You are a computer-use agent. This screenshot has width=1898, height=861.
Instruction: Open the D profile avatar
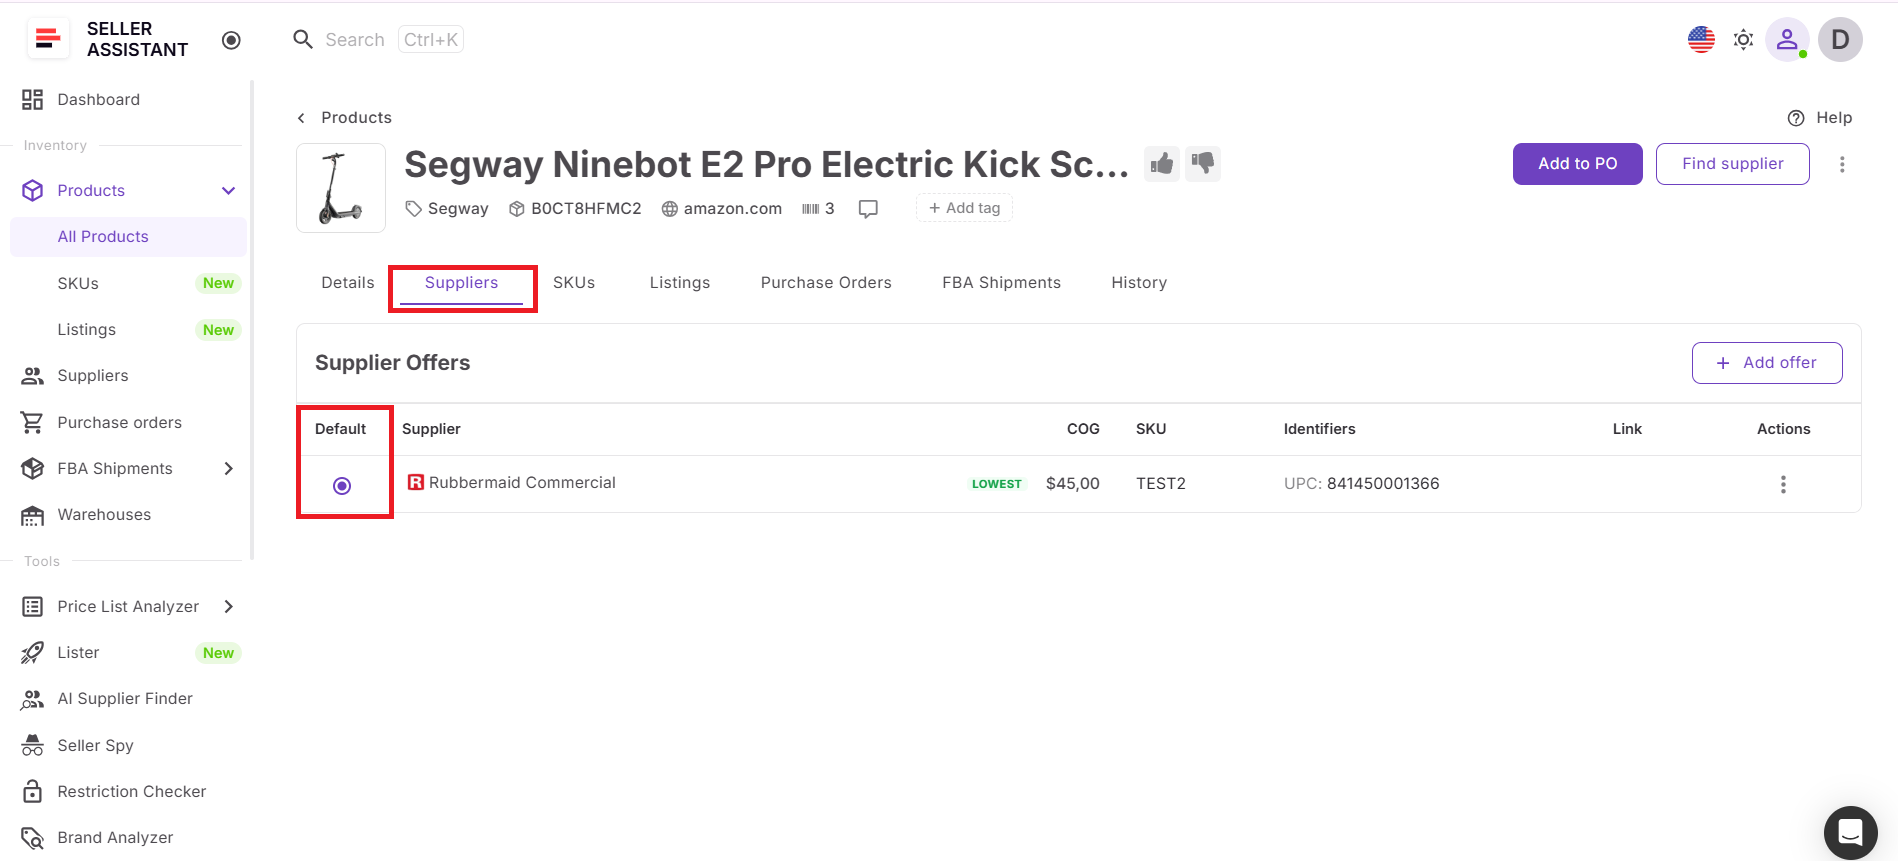point(1840,40)
